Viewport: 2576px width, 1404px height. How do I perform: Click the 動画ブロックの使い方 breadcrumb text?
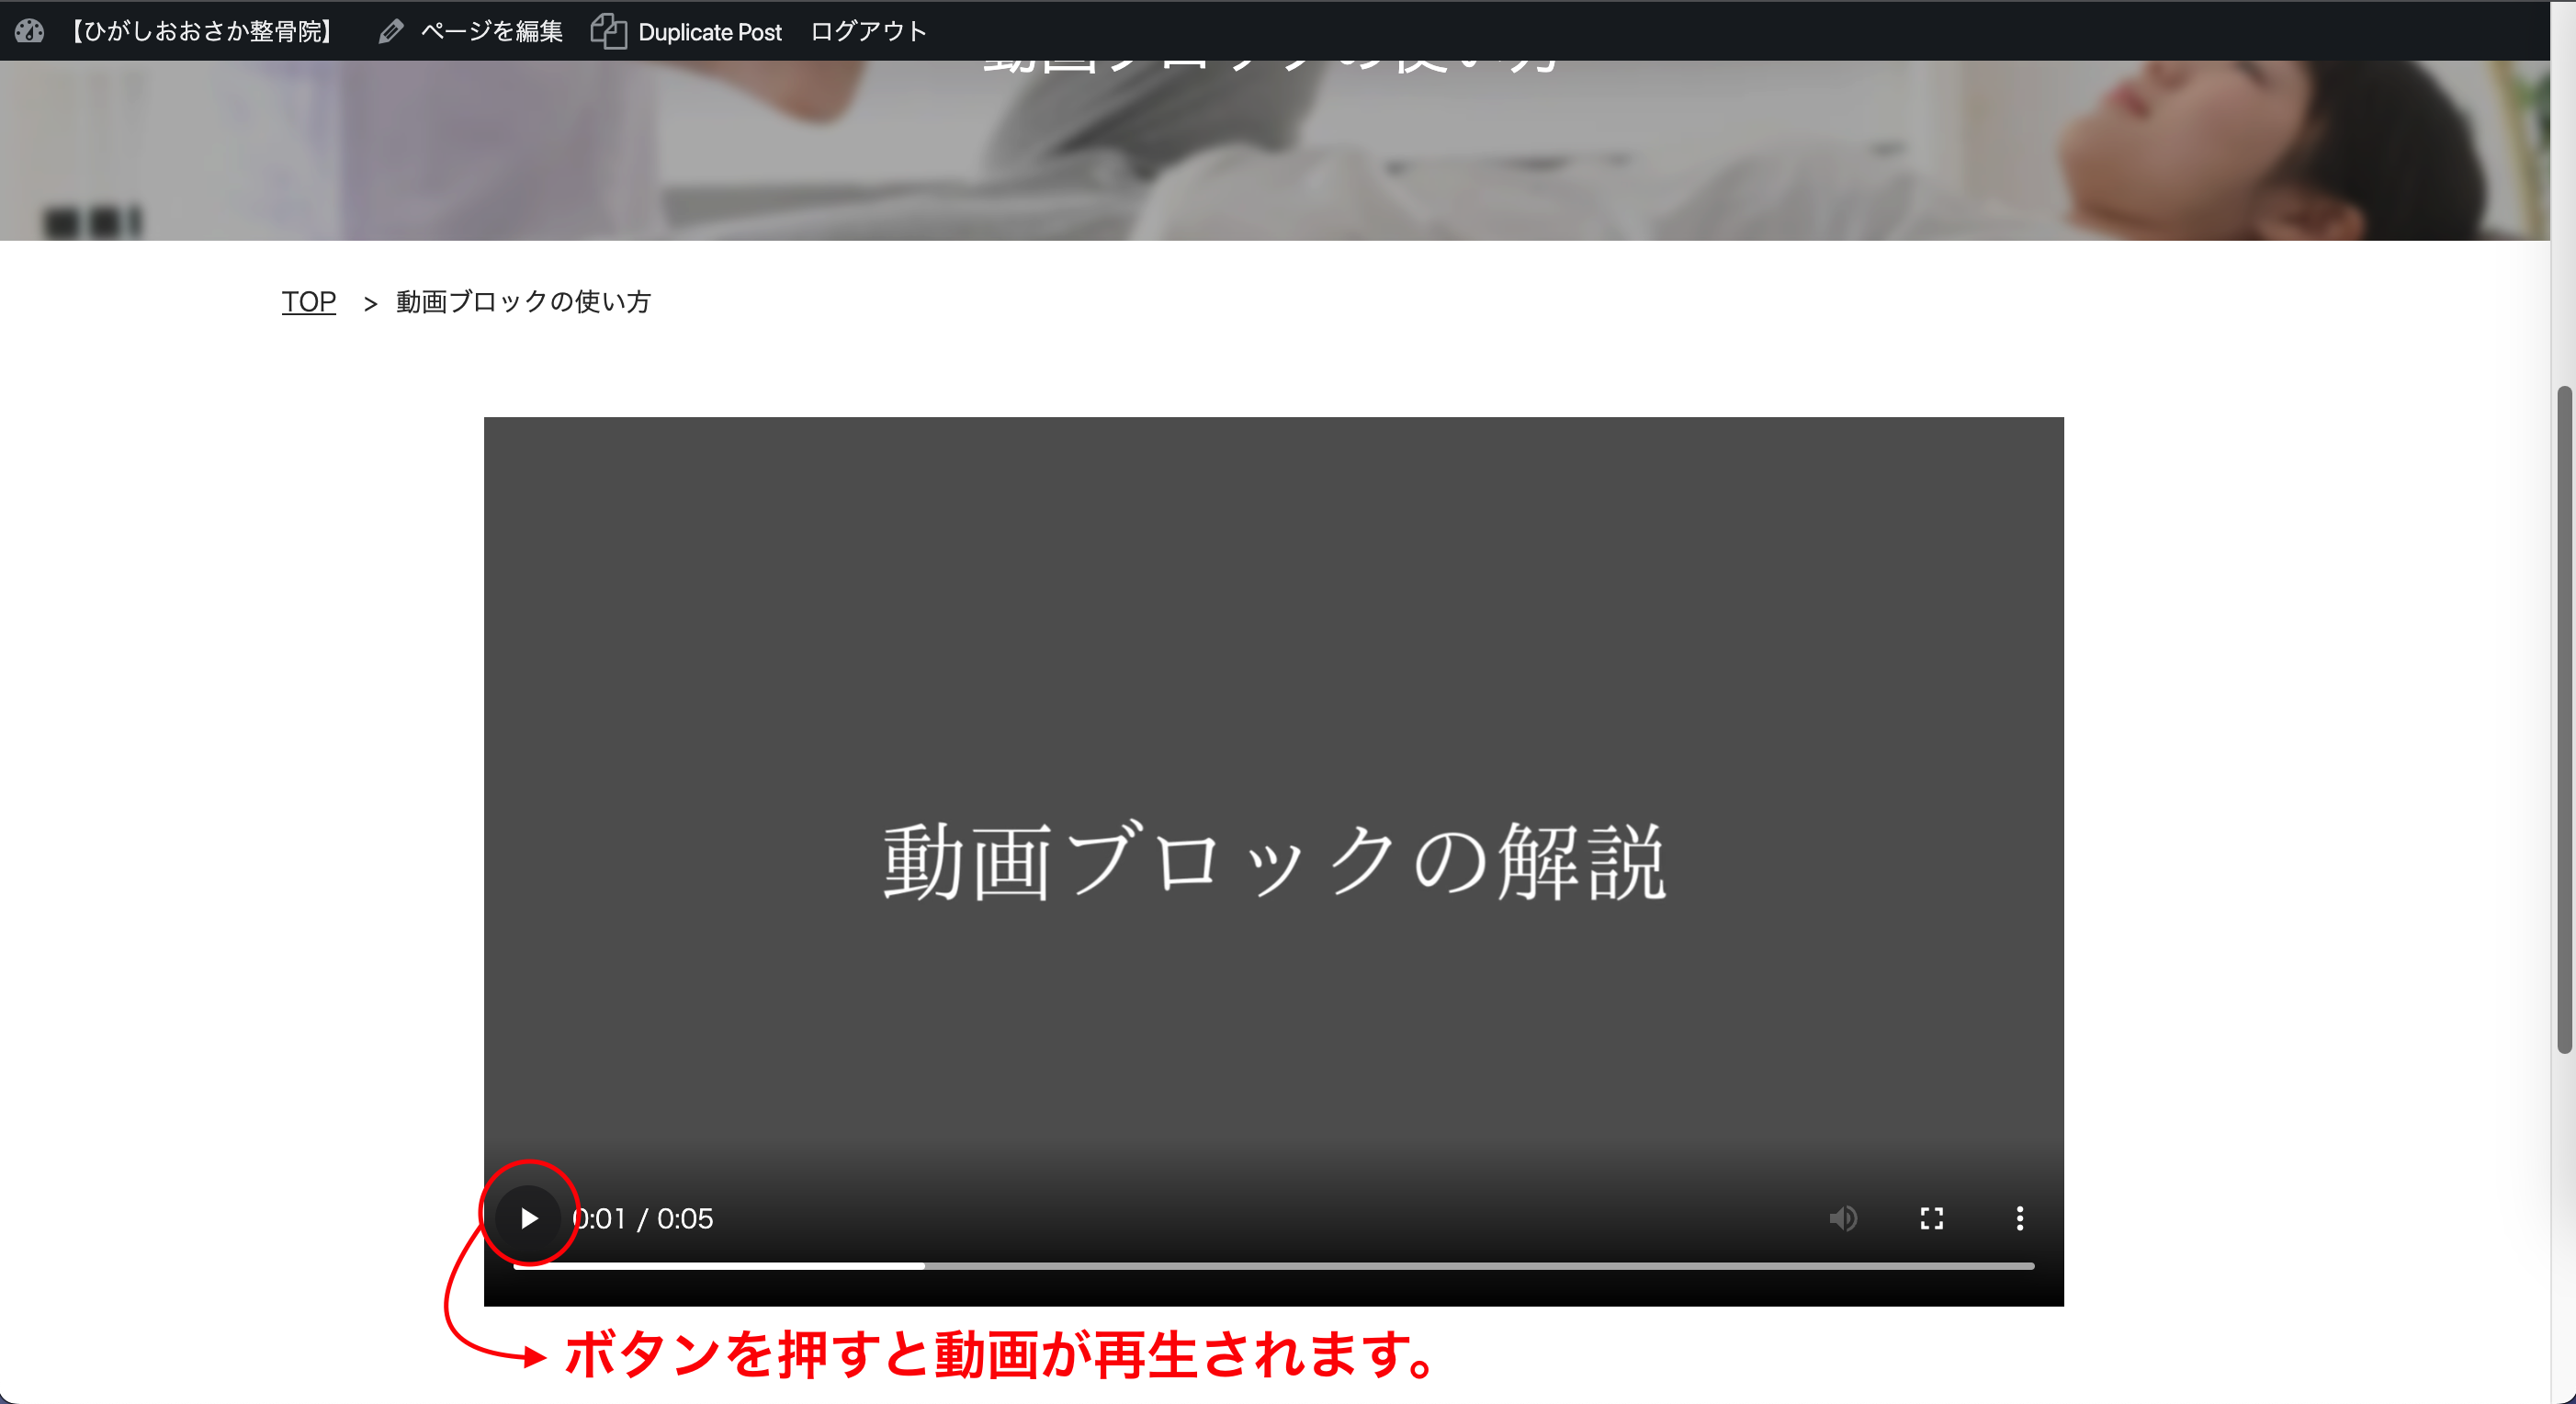523,301
